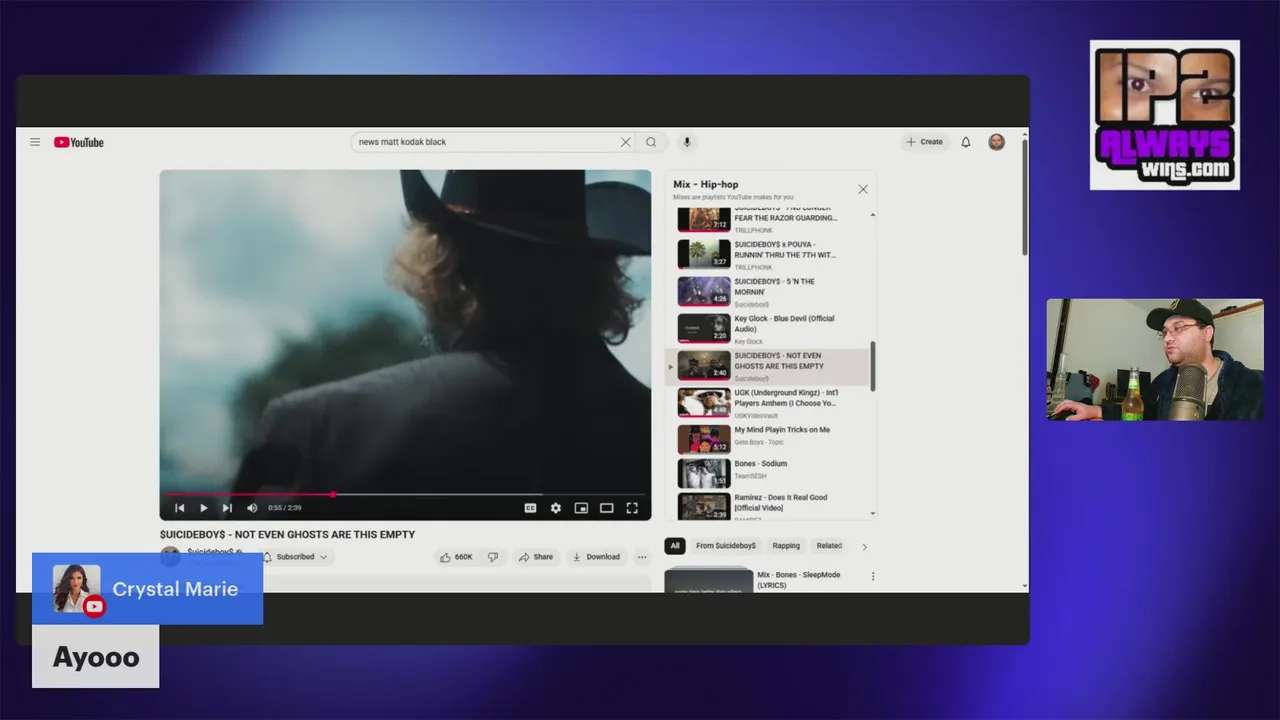Viewport: 1280px width, 720px height.
Task: Click the playlist panel scrollbar thumb
Action: (x=873, y=366)
